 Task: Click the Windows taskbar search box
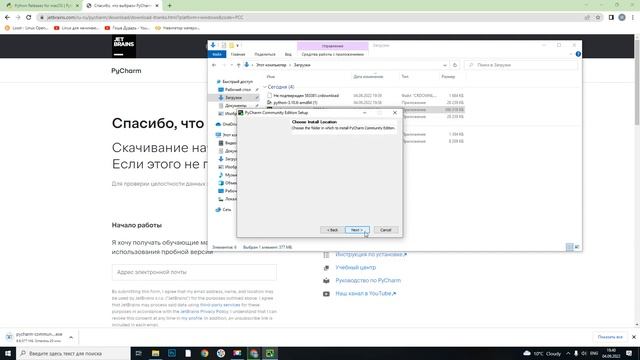(x=73, y=353)
